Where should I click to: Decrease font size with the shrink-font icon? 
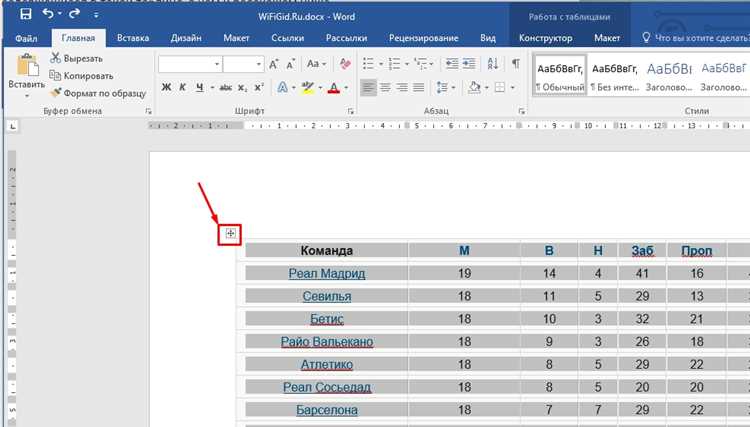tap(291, 64)
